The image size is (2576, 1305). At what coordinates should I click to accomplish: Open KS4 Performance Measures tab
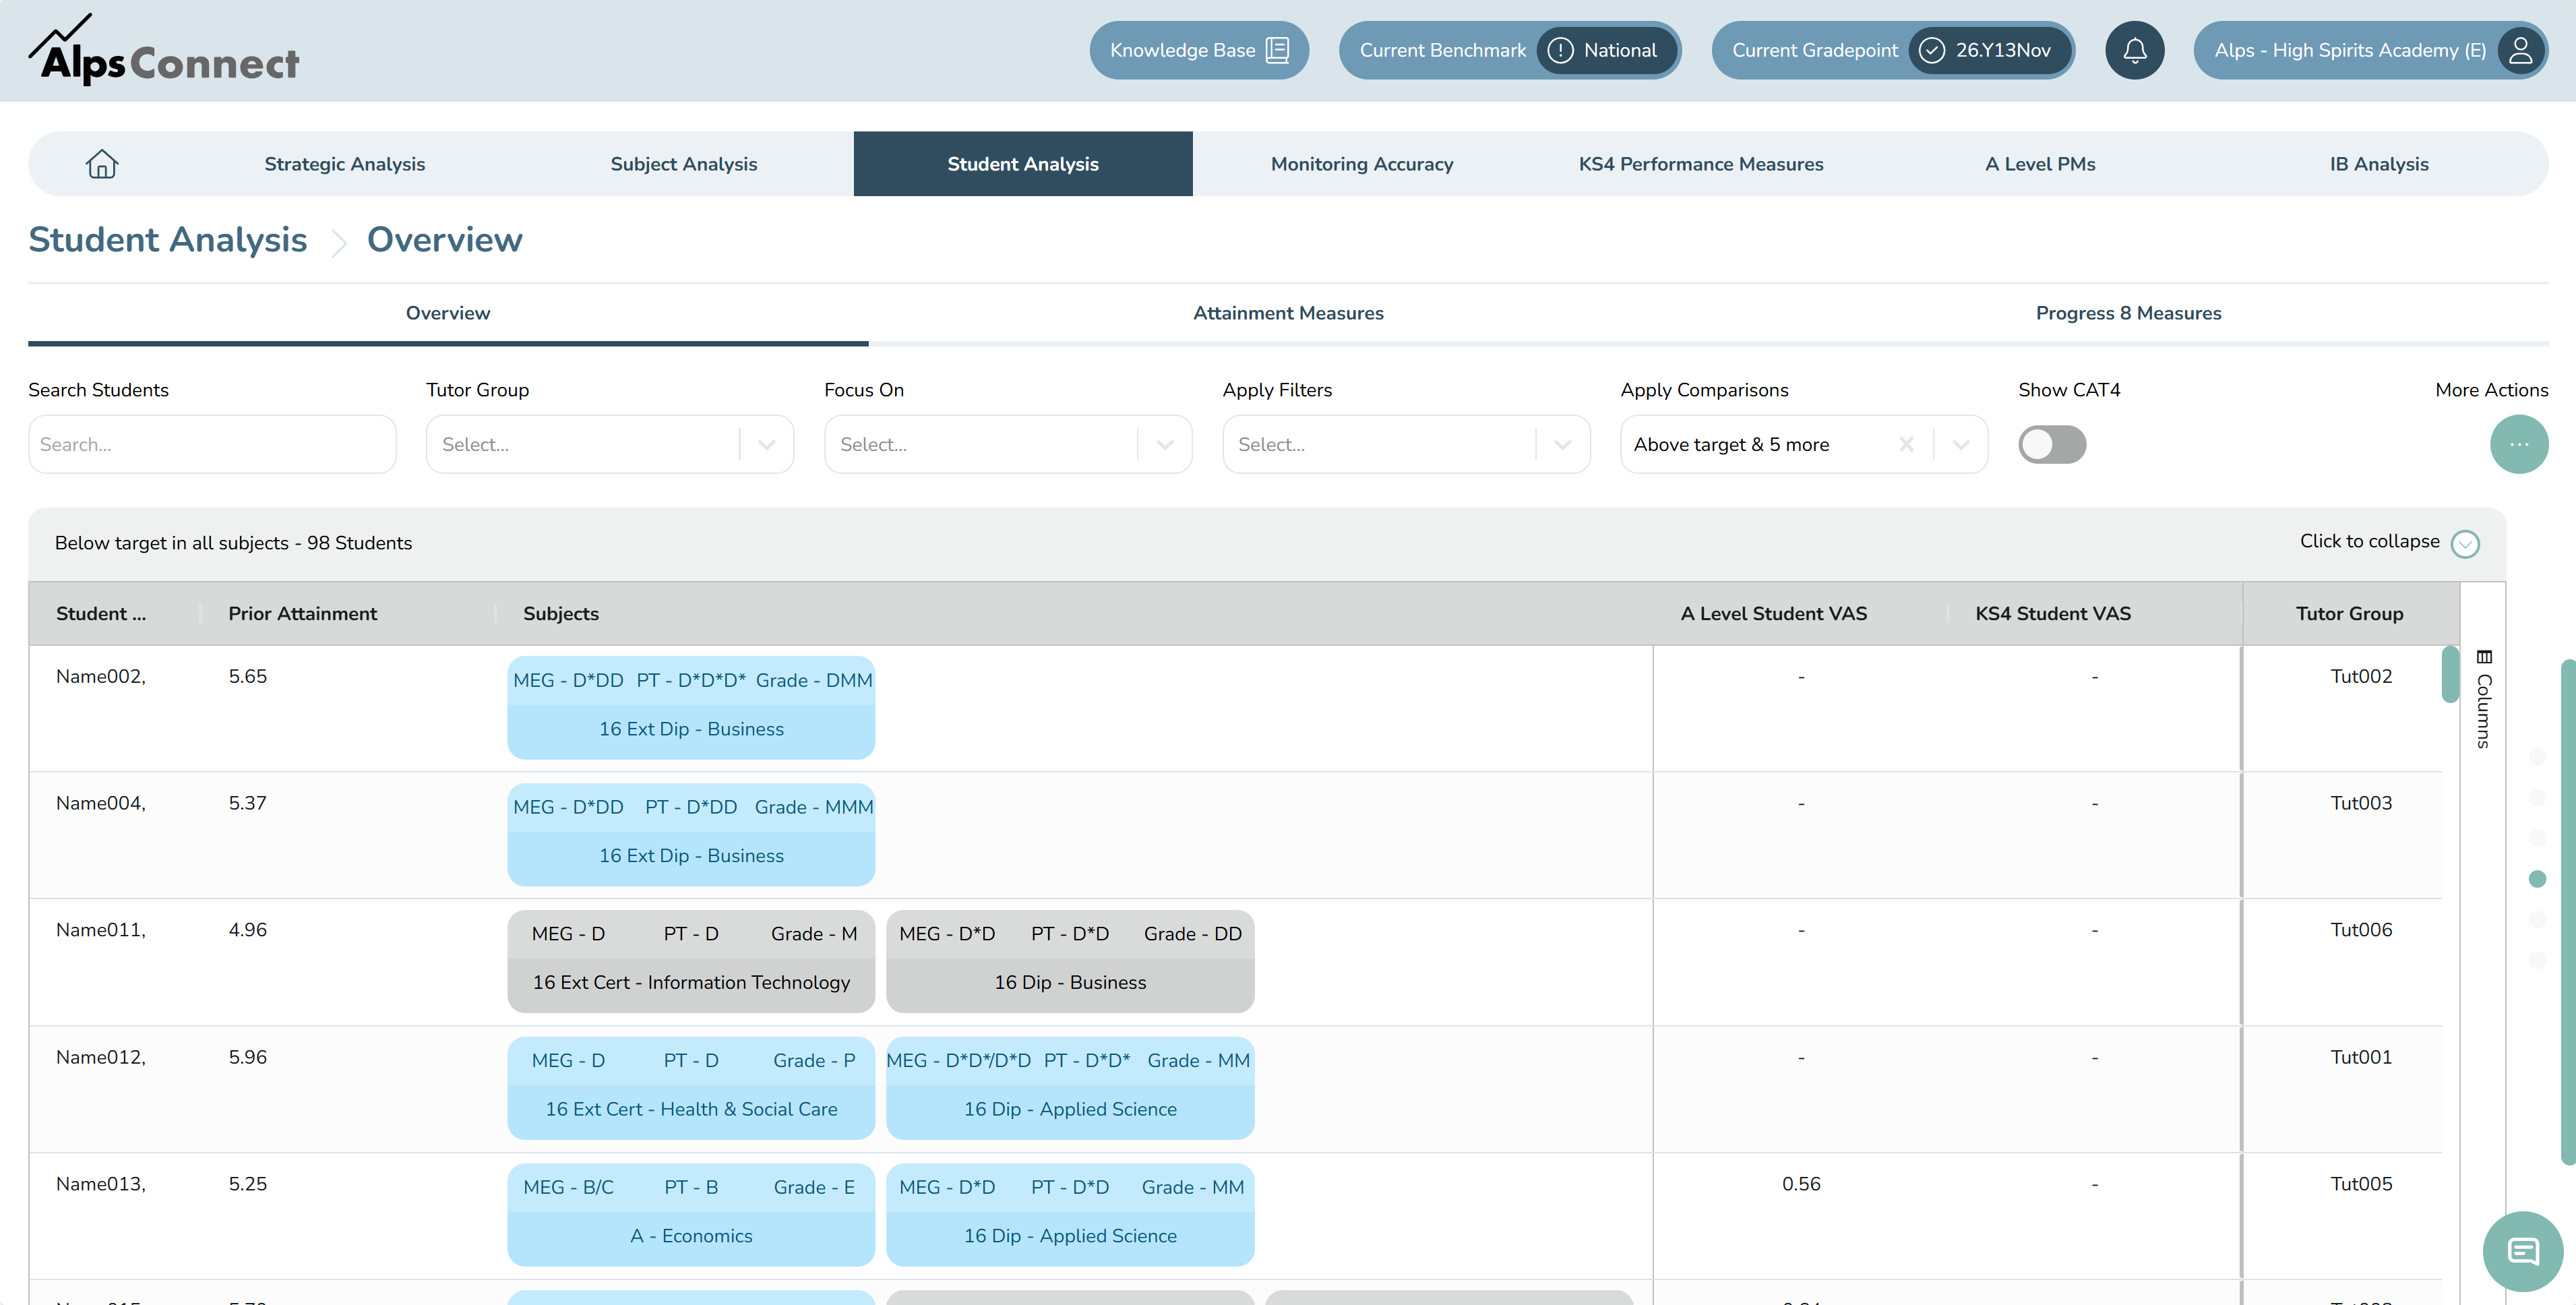[x=1701, y=163]
